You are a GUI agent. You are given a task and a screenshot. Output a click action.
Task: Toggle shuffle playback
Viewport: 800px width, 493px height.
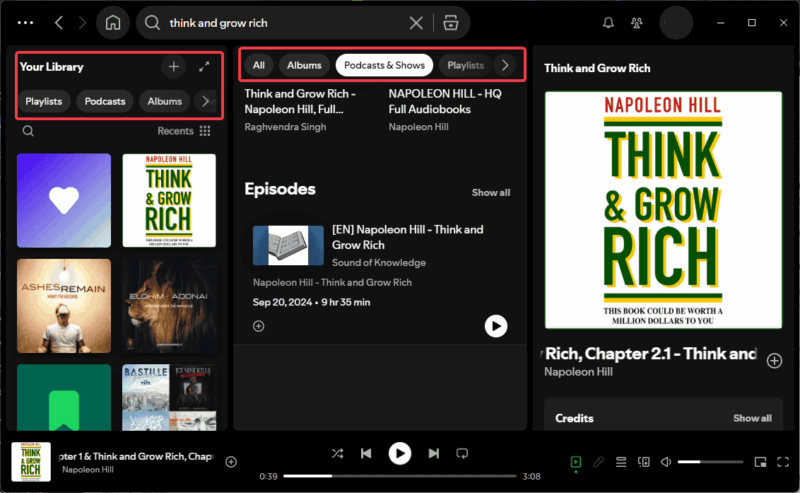[337, 453]
